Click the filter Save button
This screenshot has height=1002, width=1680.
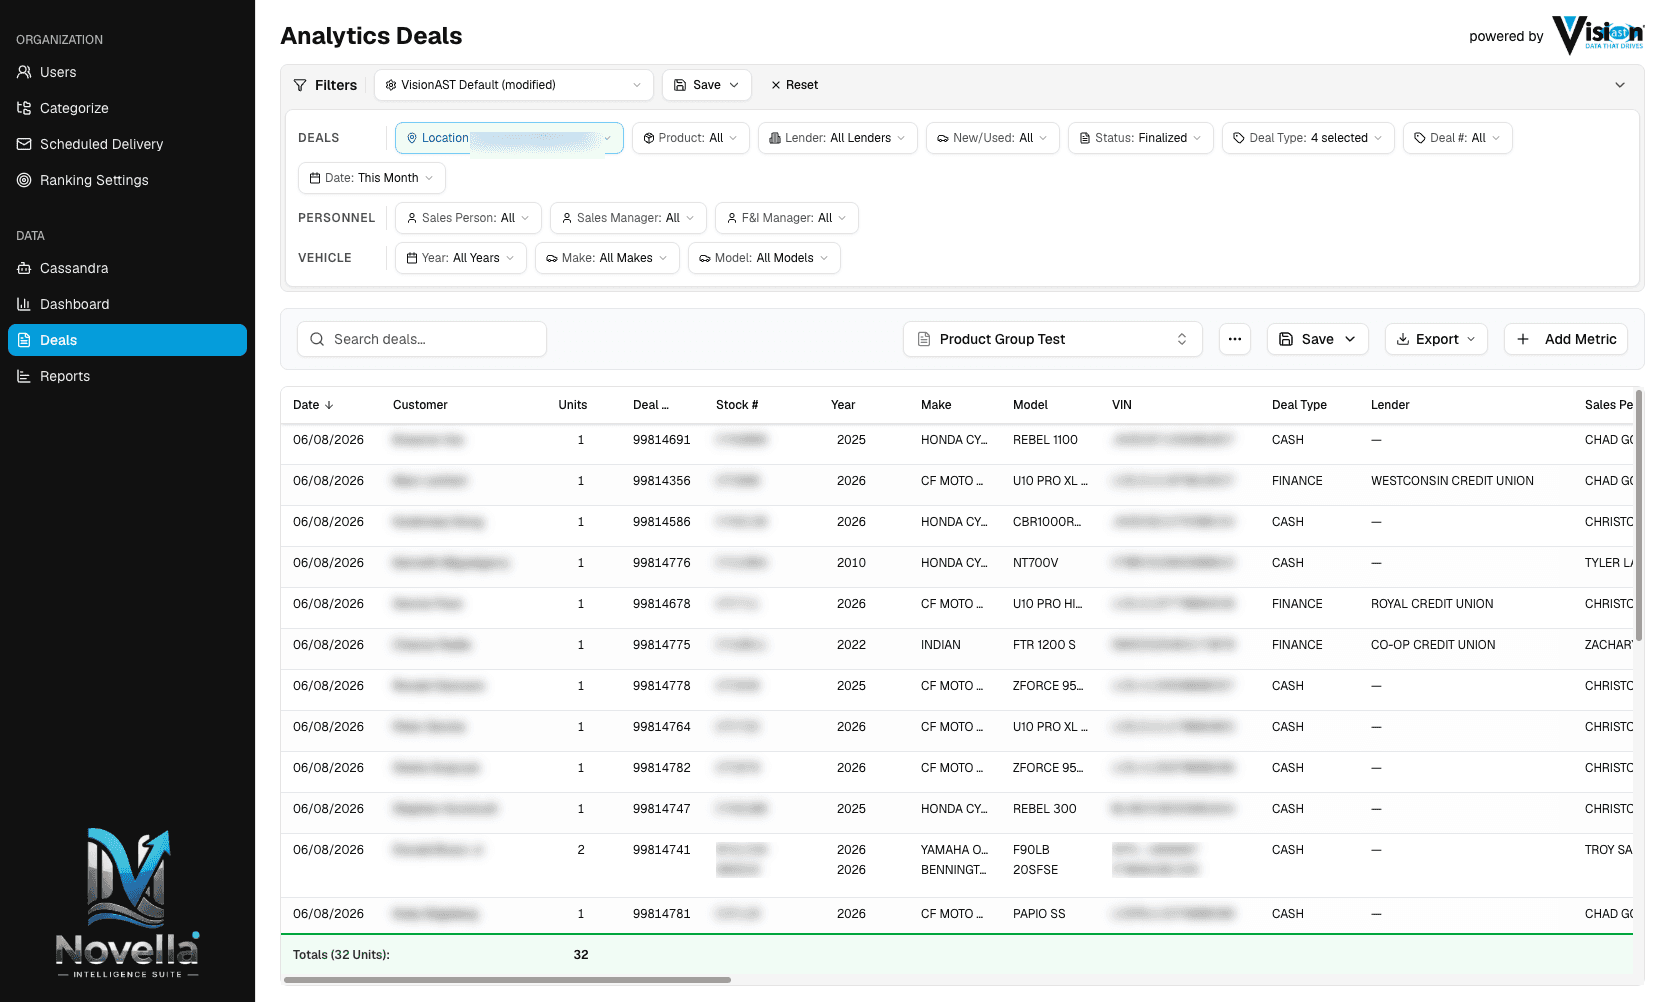[706, 85]
